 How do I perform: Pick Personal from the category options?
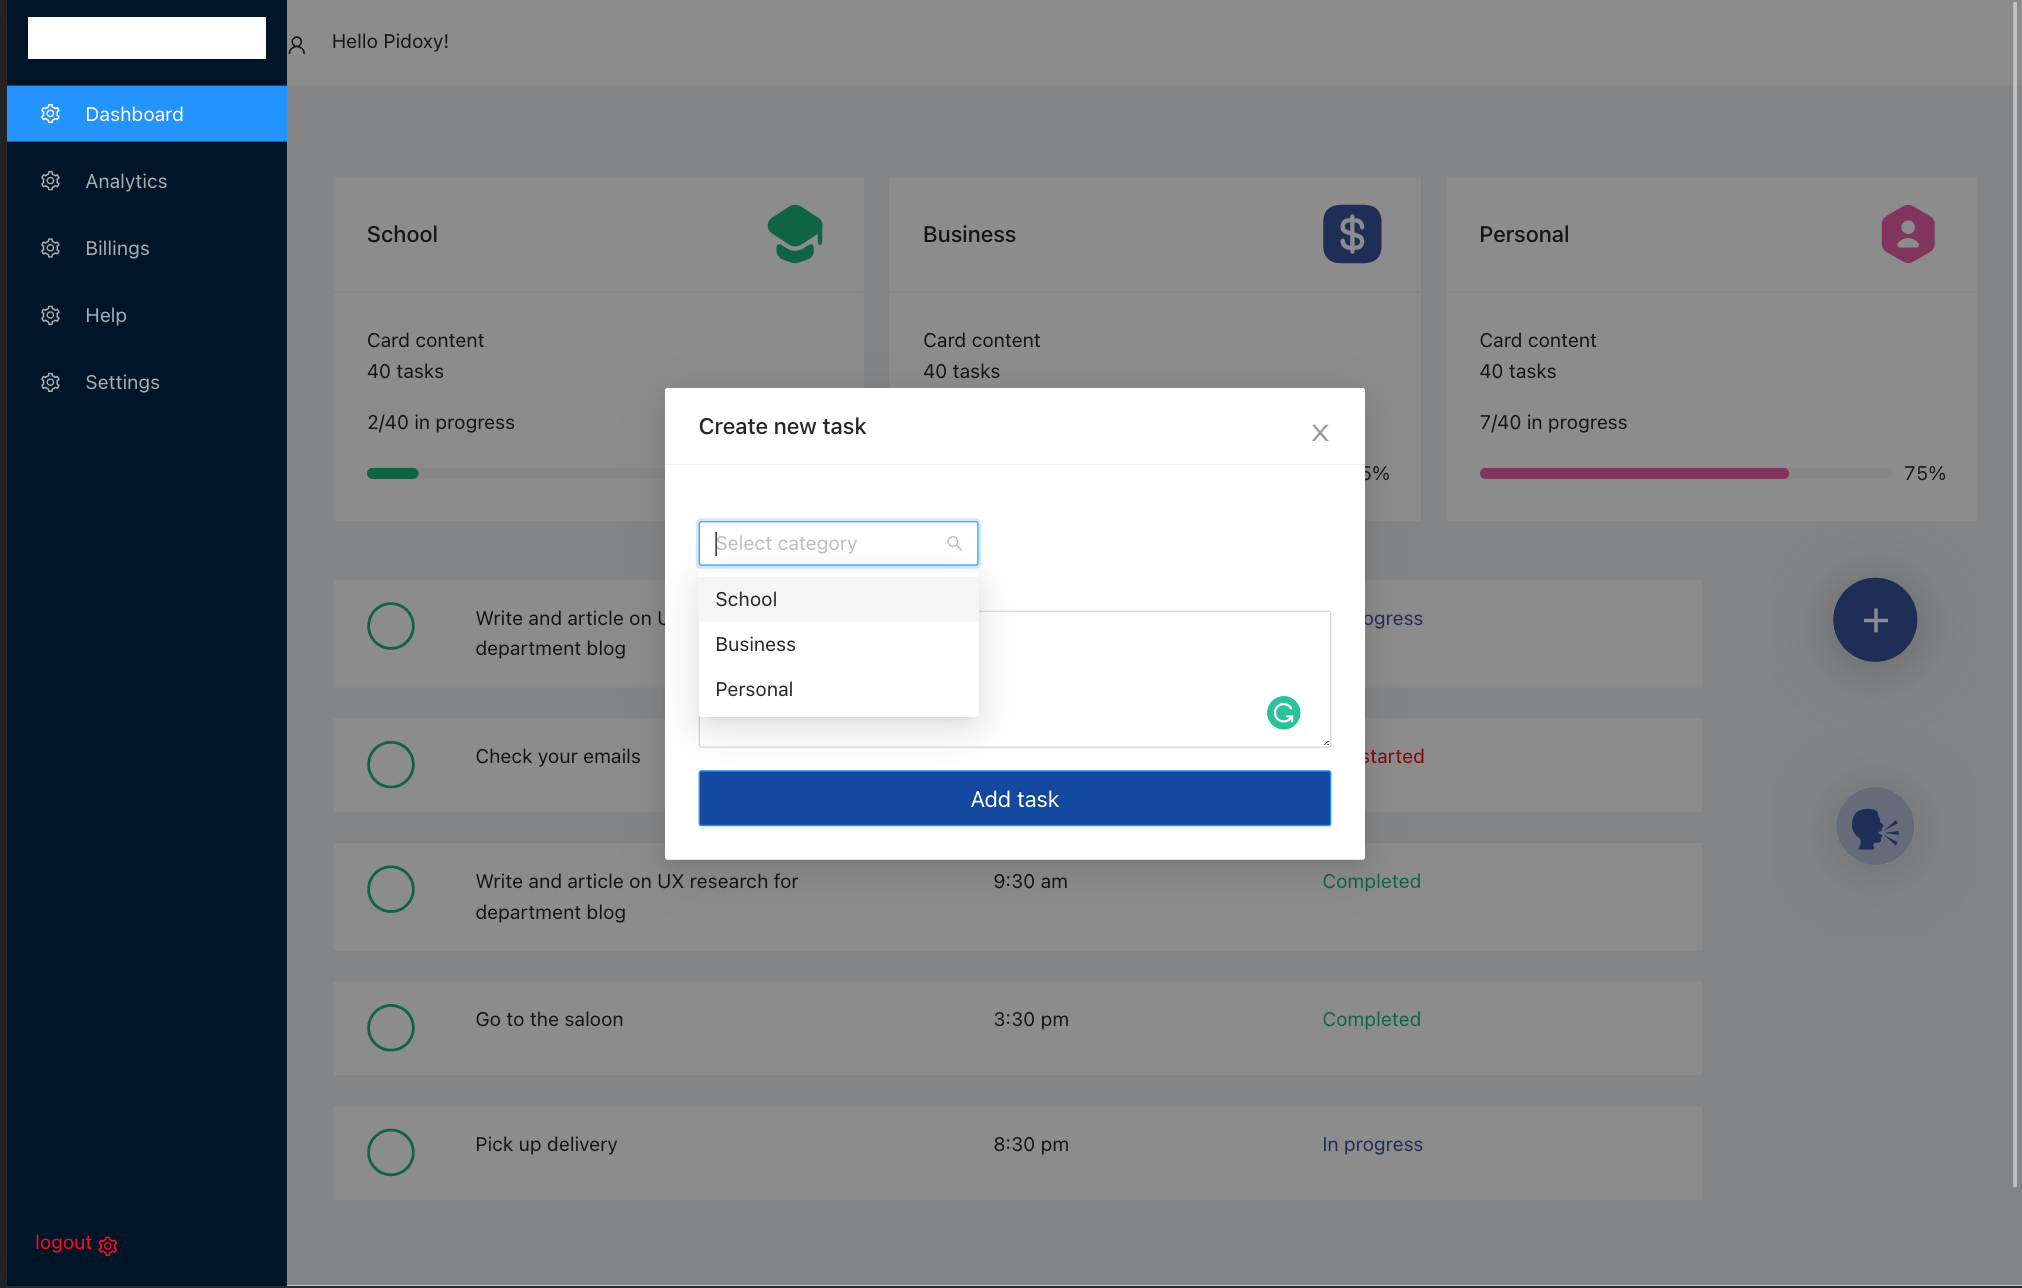(754, 689)
